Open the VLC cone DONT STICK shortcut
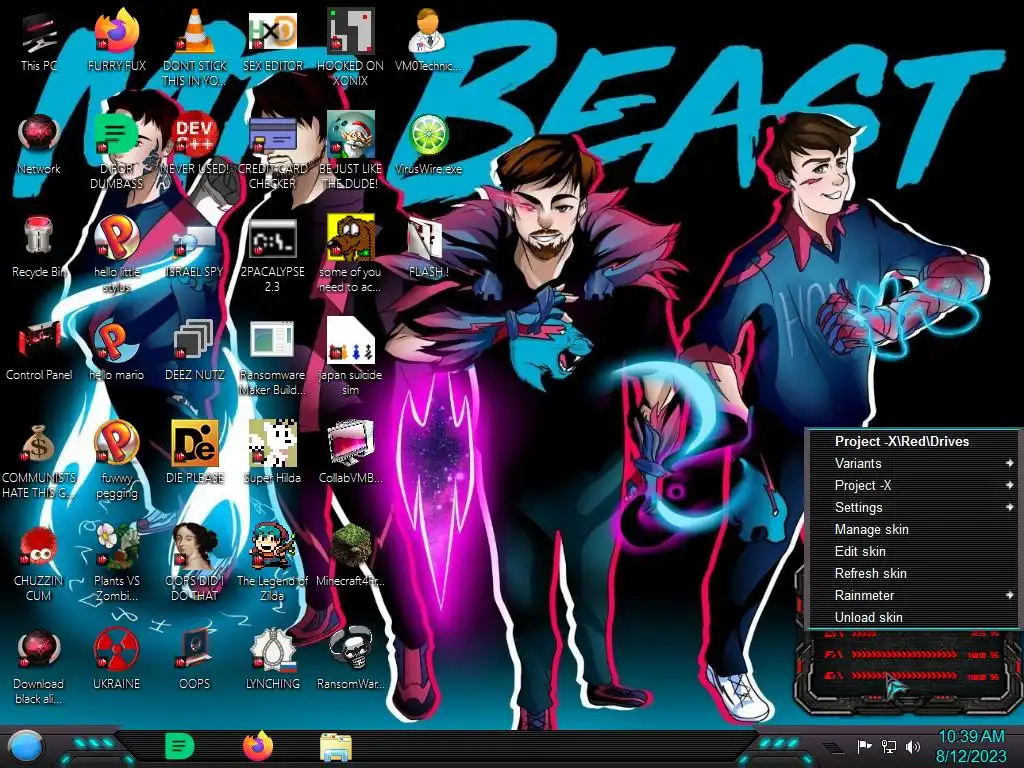Image resolution: width=1024 pixels, height=768 pixels. coord(194,46)
